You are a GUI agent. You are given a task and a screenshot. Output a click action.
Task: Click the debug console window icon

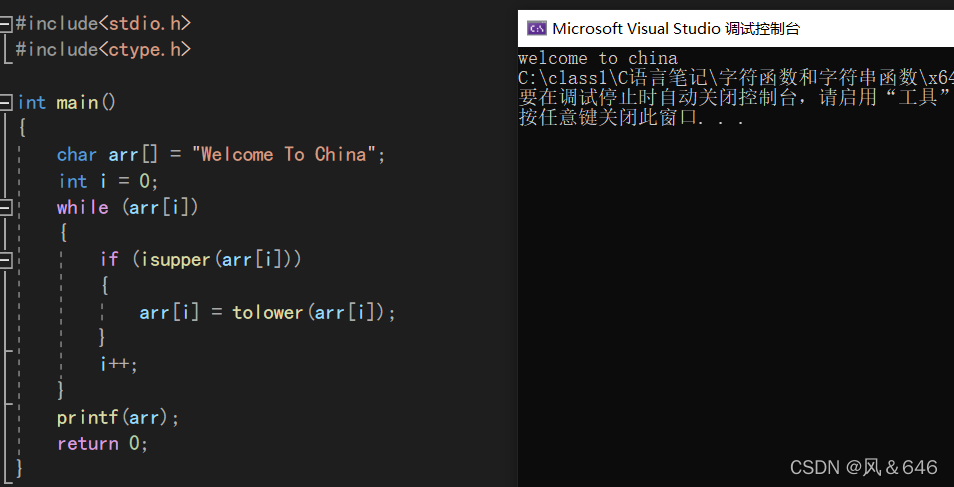[536, 28]
